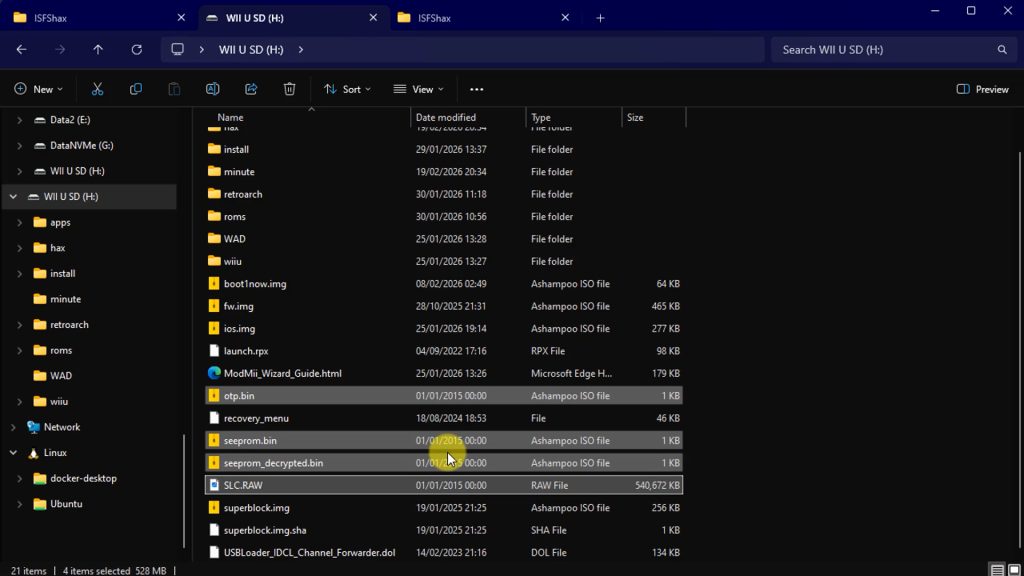This screenshot has height=576, width=1024.
Task: Select the Cut icon in the toolbar
Action: pos(97,89)
